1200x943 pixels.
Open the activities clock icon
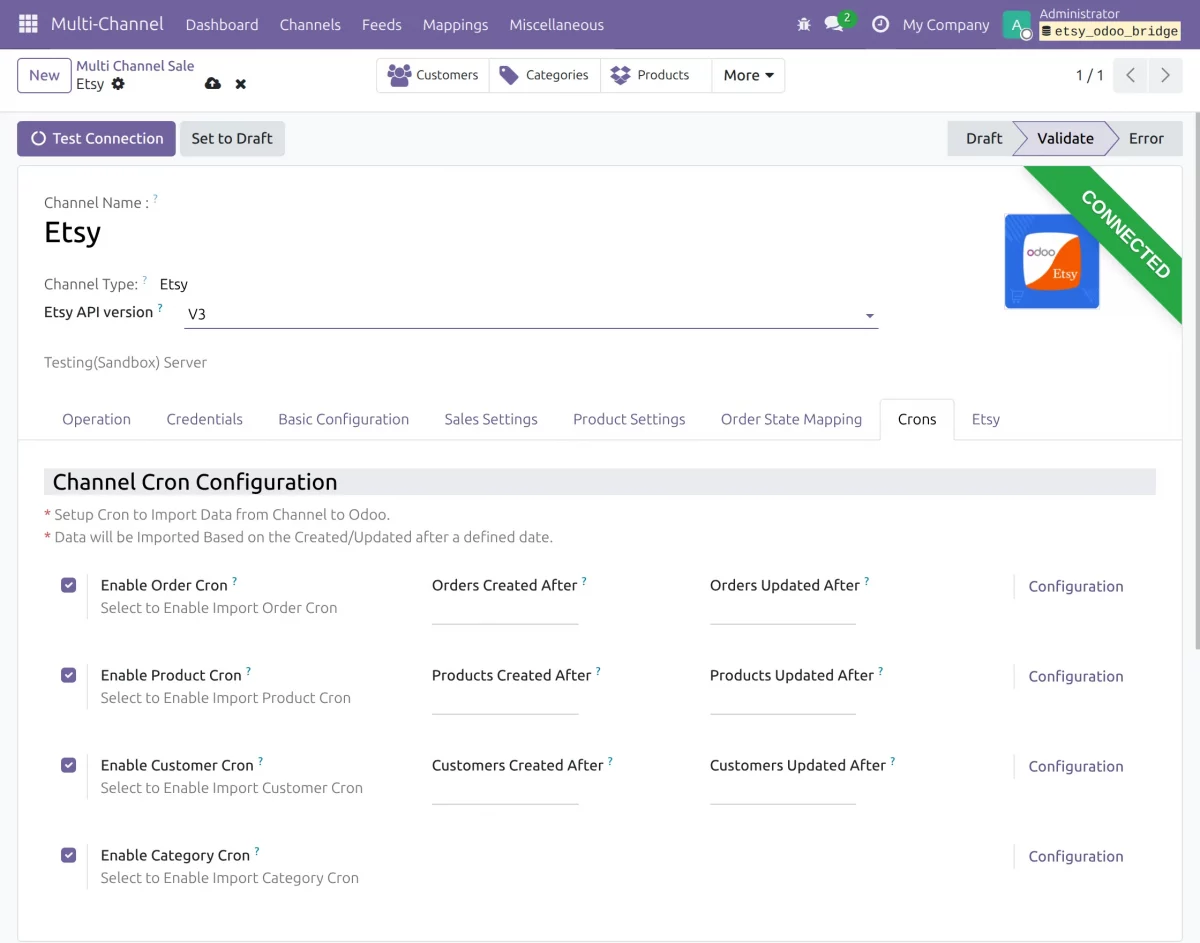click(880, 24)
